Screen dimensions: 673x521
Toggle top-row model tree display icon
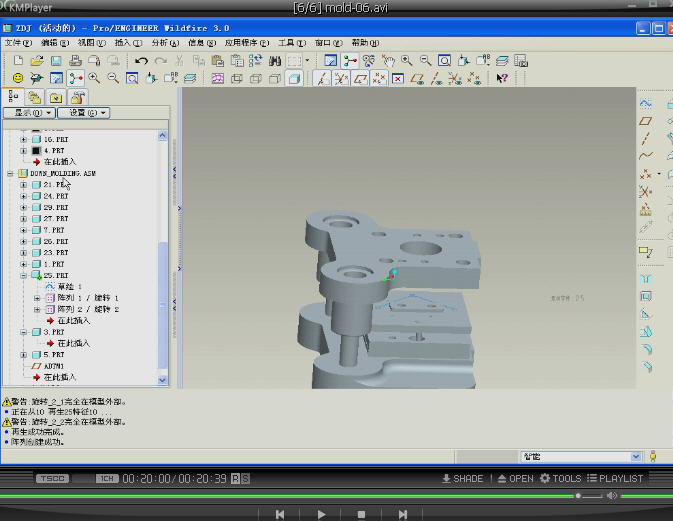[x=350, y=61]
